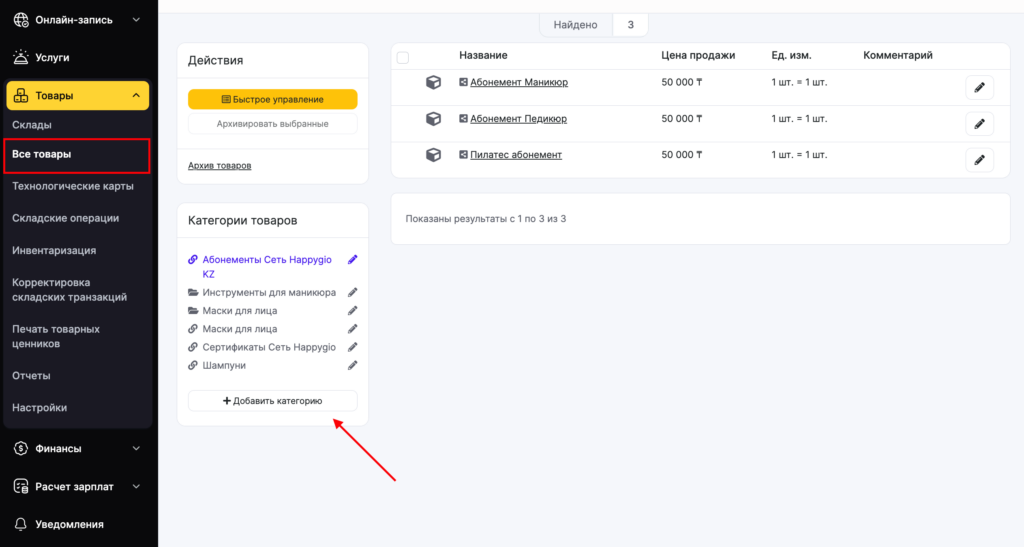Toggle the select-all checkbox in table header
Viewport: 1024px width, 547px height.
pos(403,57)
